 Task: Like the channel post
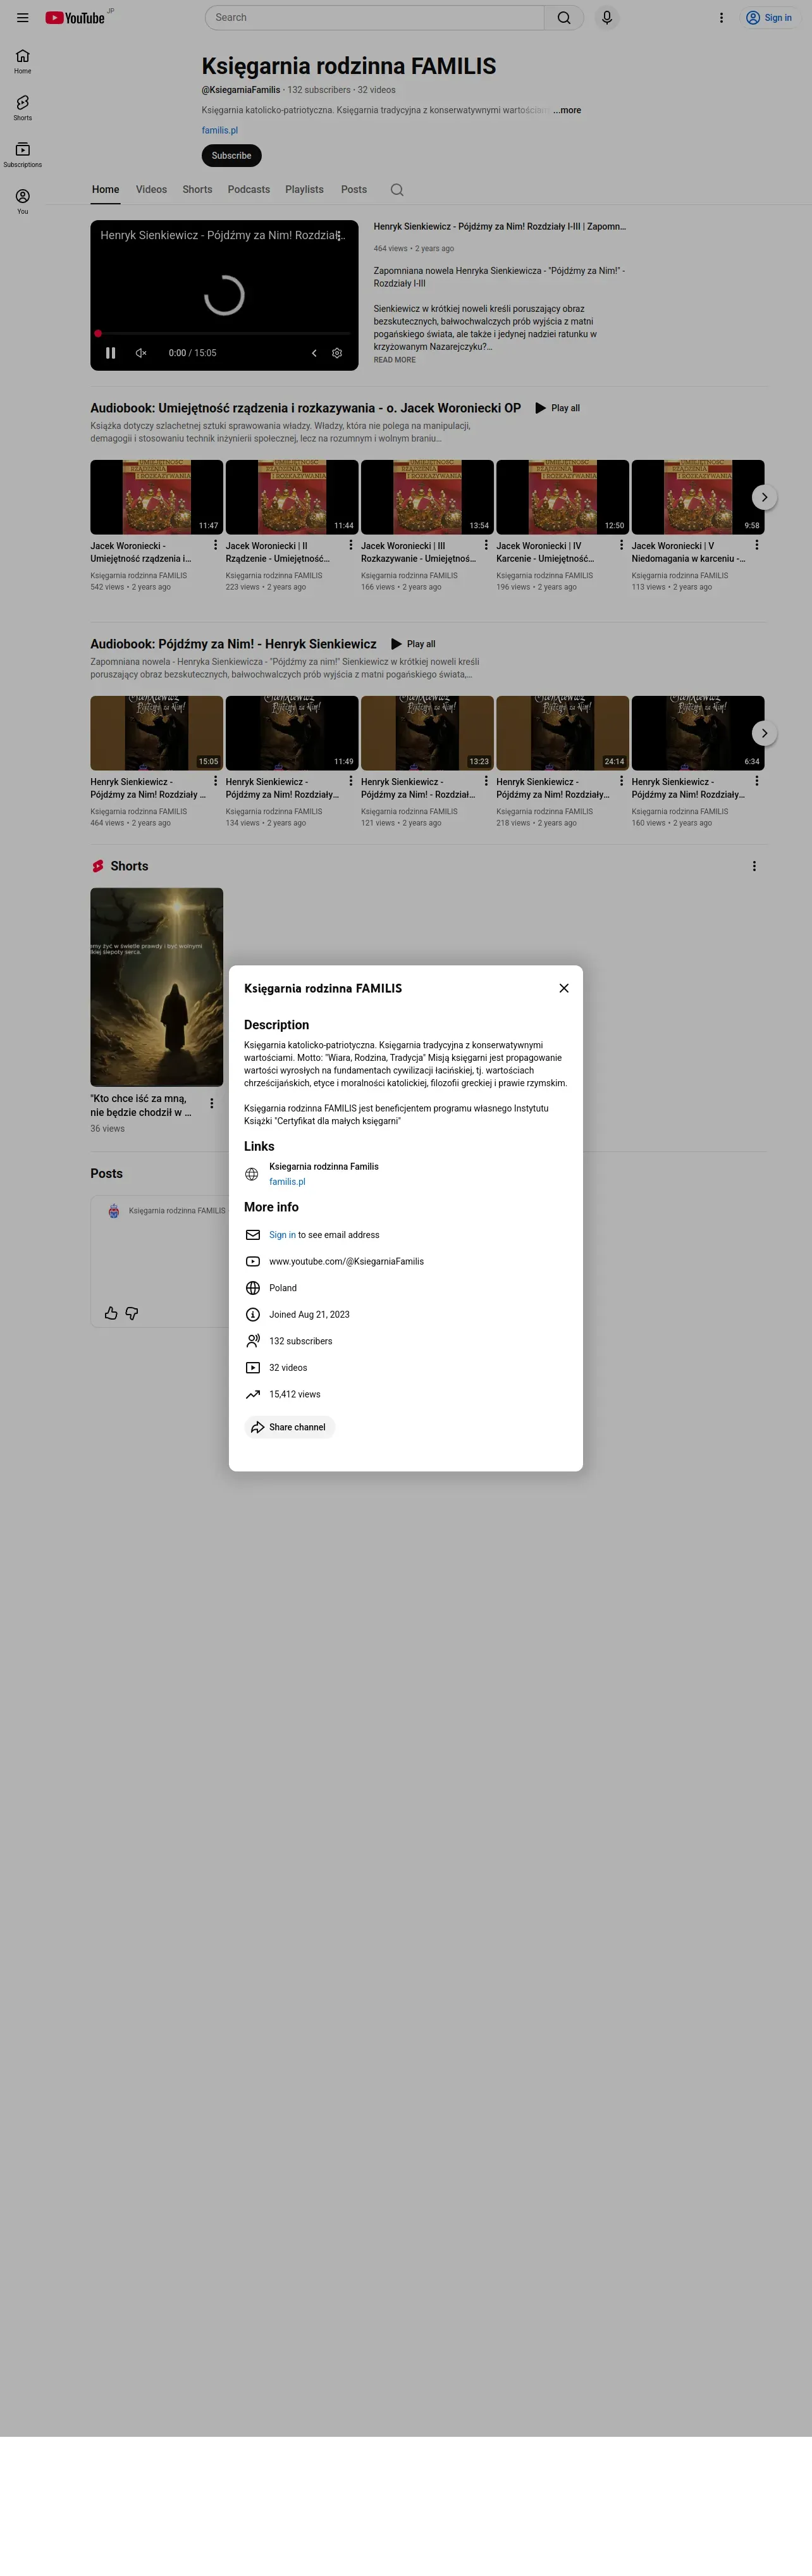111,1313
